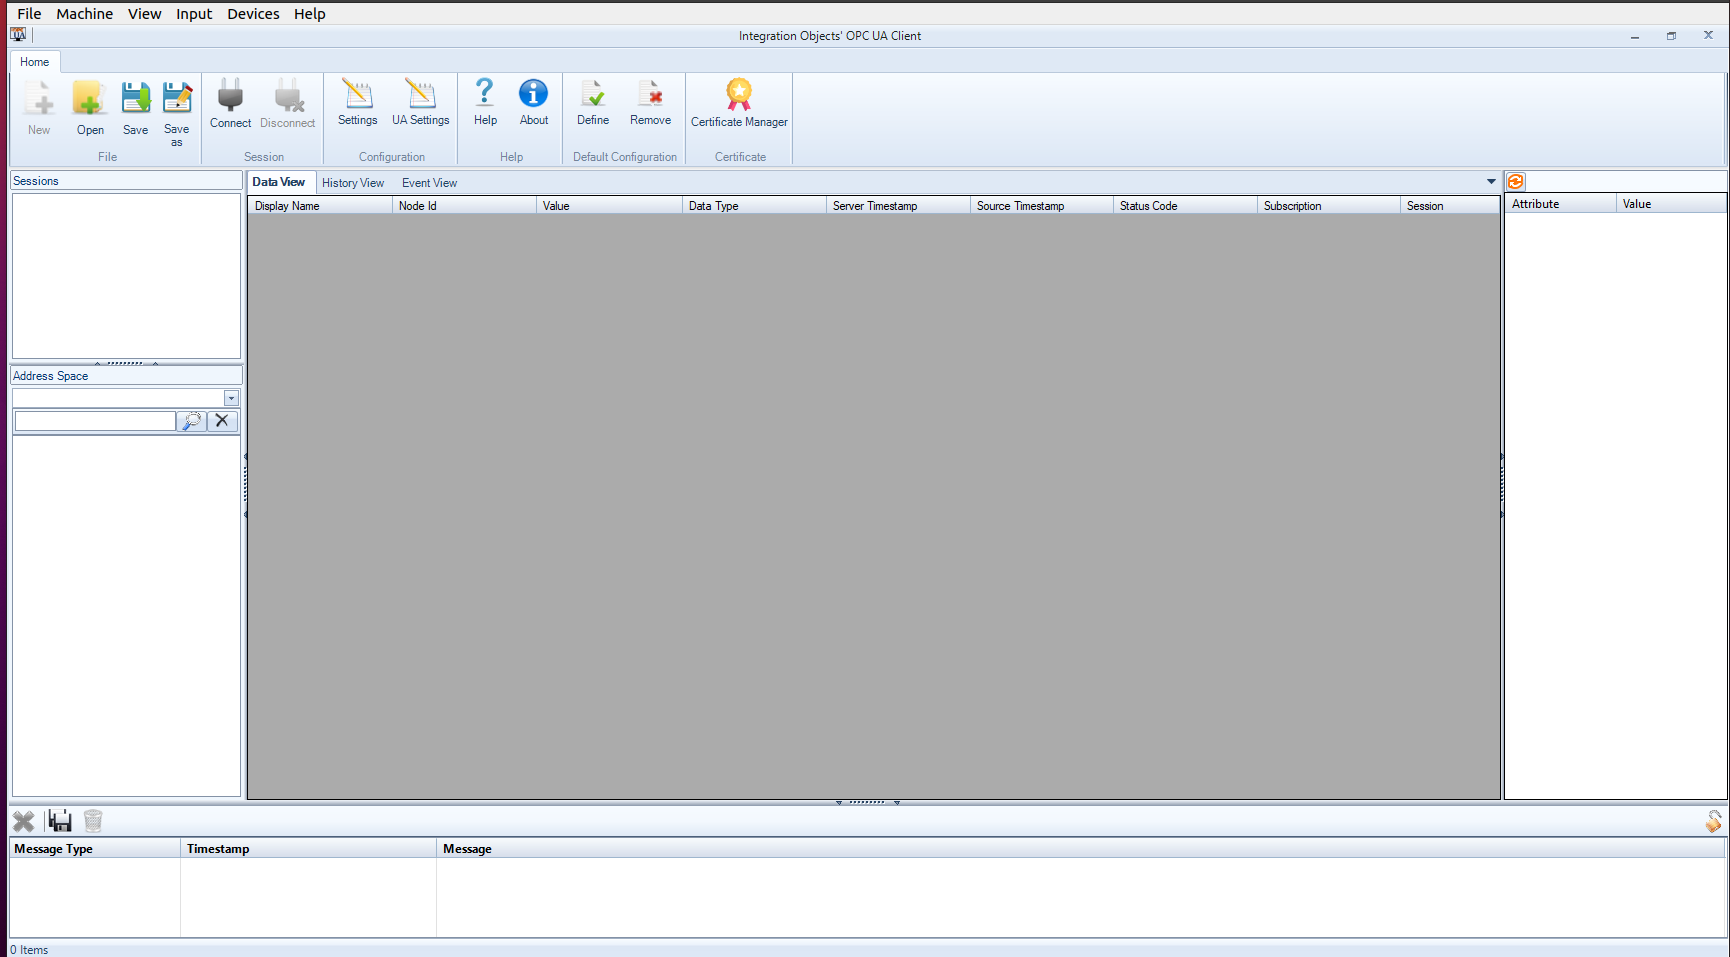Click the delete X icon in the message log toolbar
1730x957 pixels.
click(x=23, y=821)
